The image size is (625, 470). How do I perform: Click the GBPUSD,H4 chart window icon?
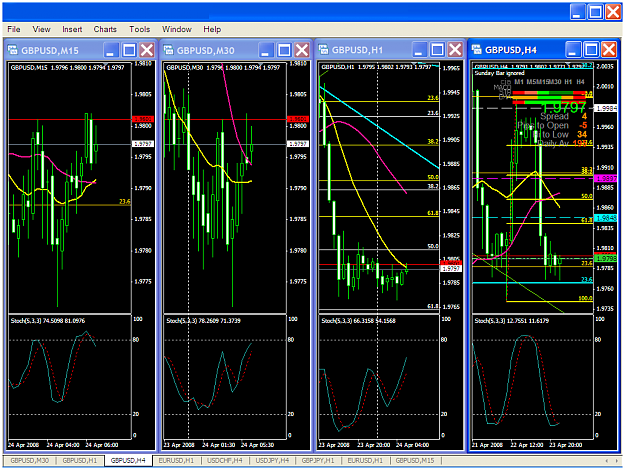(476, 49)
